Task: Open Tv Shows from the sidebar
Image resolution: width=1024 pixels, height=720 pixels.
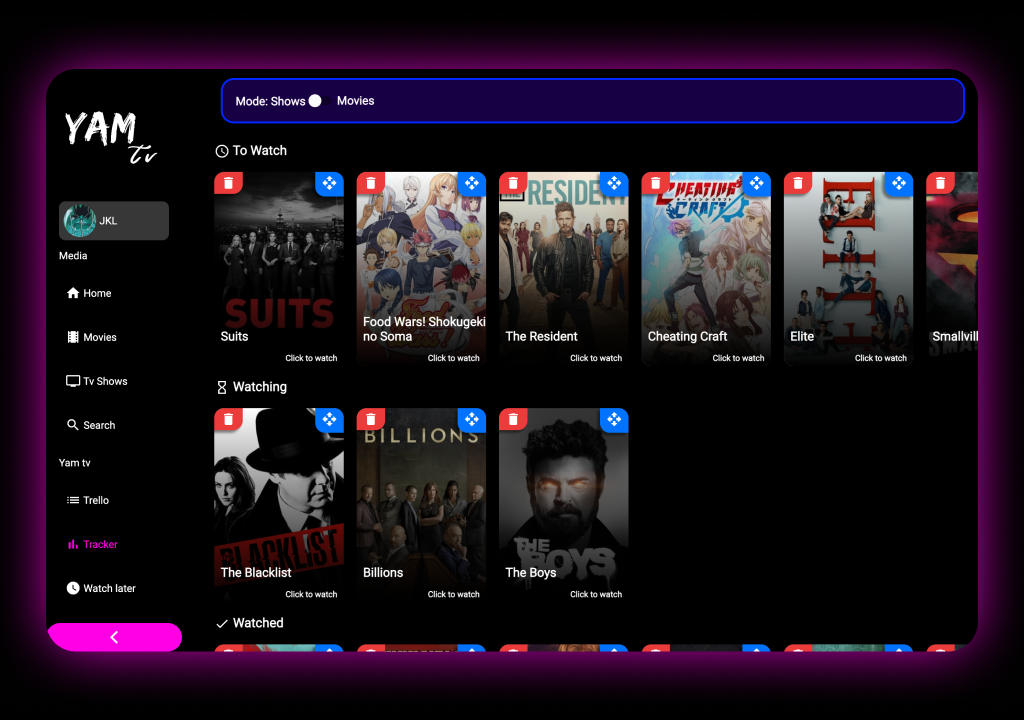Action: pos(105,381)
